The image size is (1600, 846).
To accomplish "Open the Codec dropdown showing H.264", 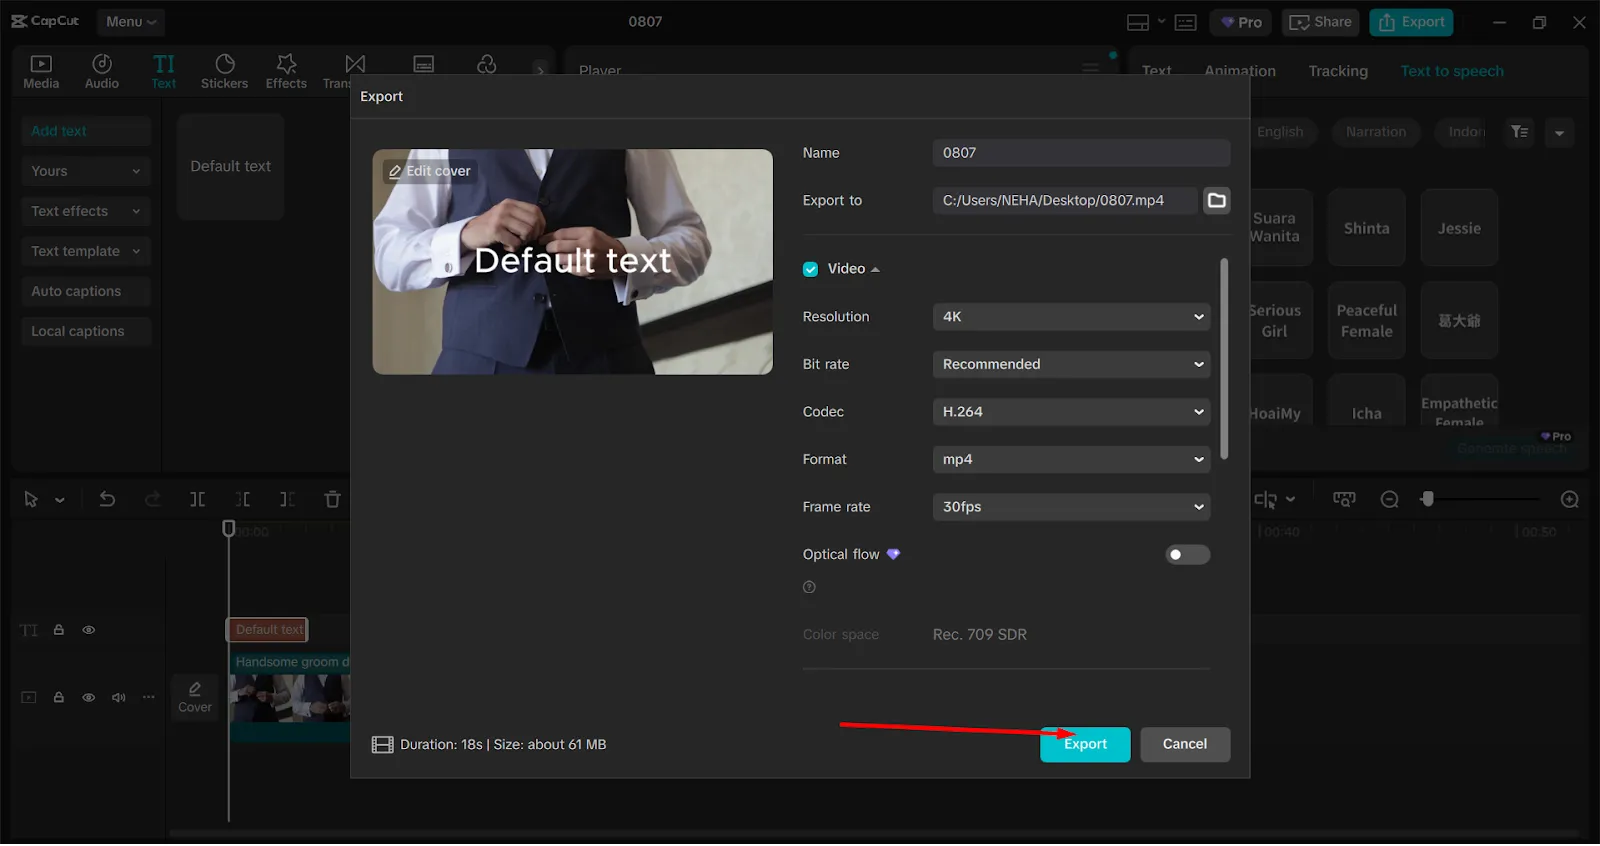I will [1071, 412].
